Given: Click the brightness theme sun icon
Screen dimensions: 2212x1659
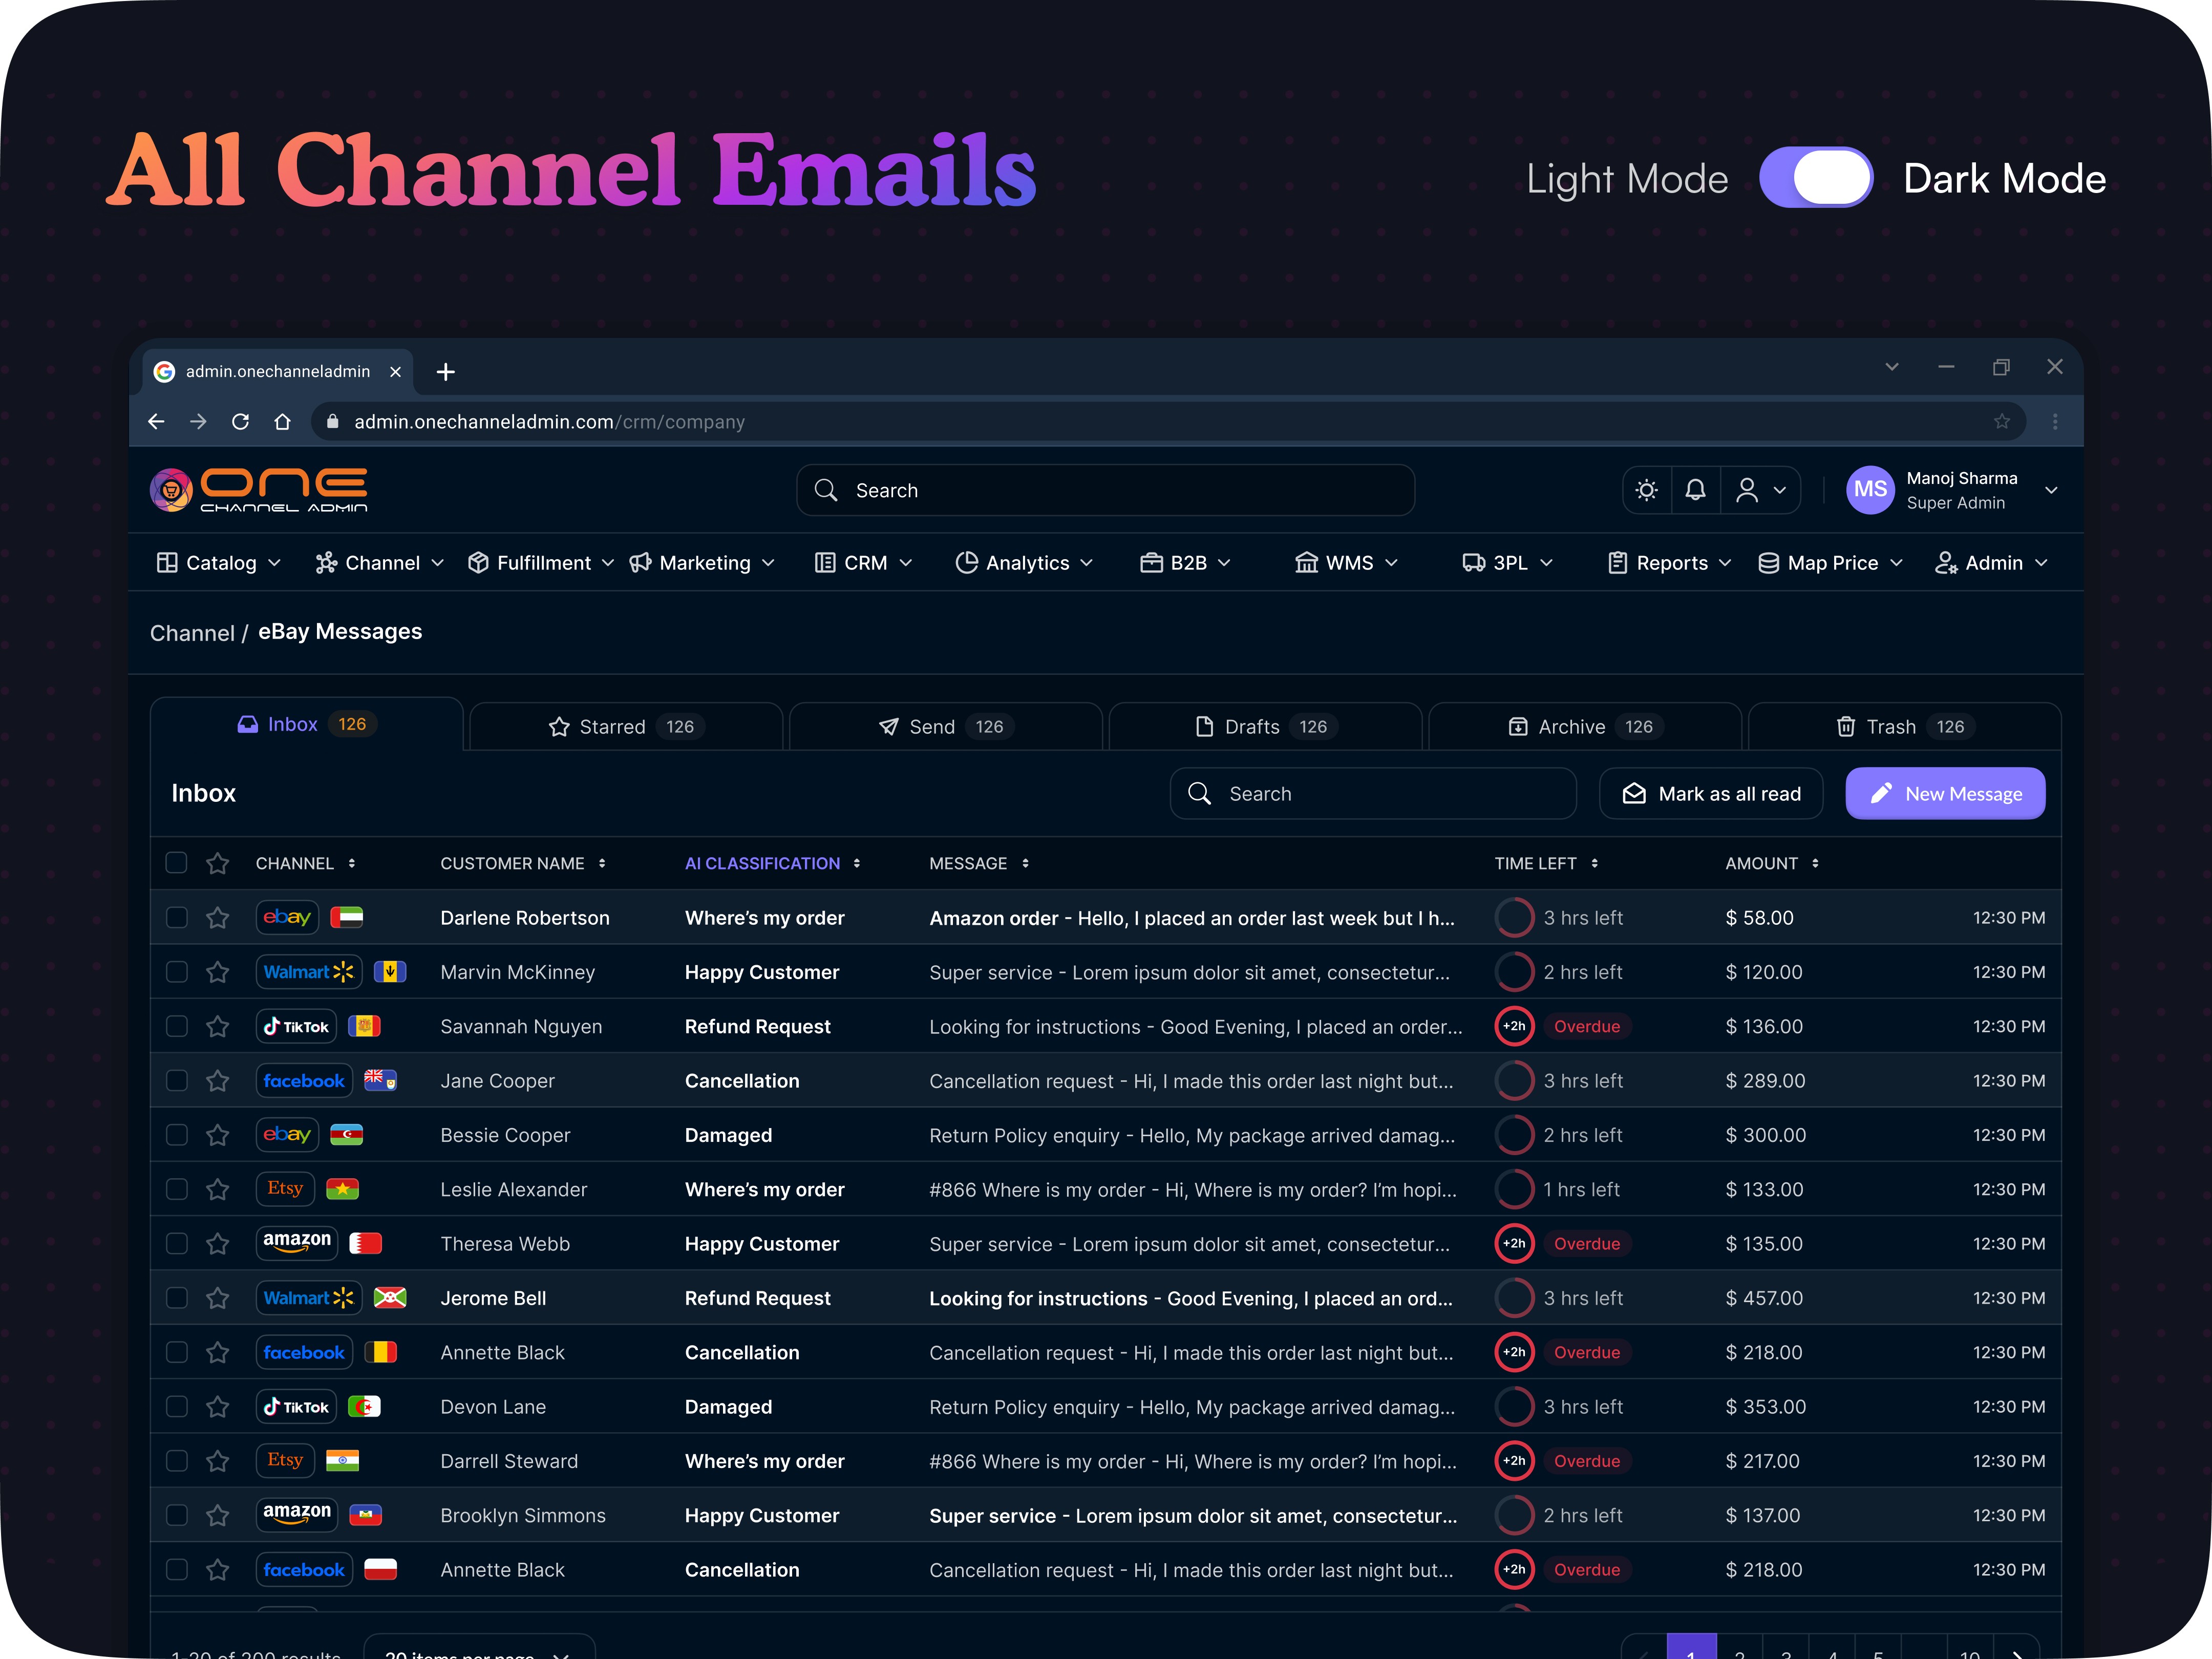Looking at the screenshot, I should click(x=1646, y=490).
